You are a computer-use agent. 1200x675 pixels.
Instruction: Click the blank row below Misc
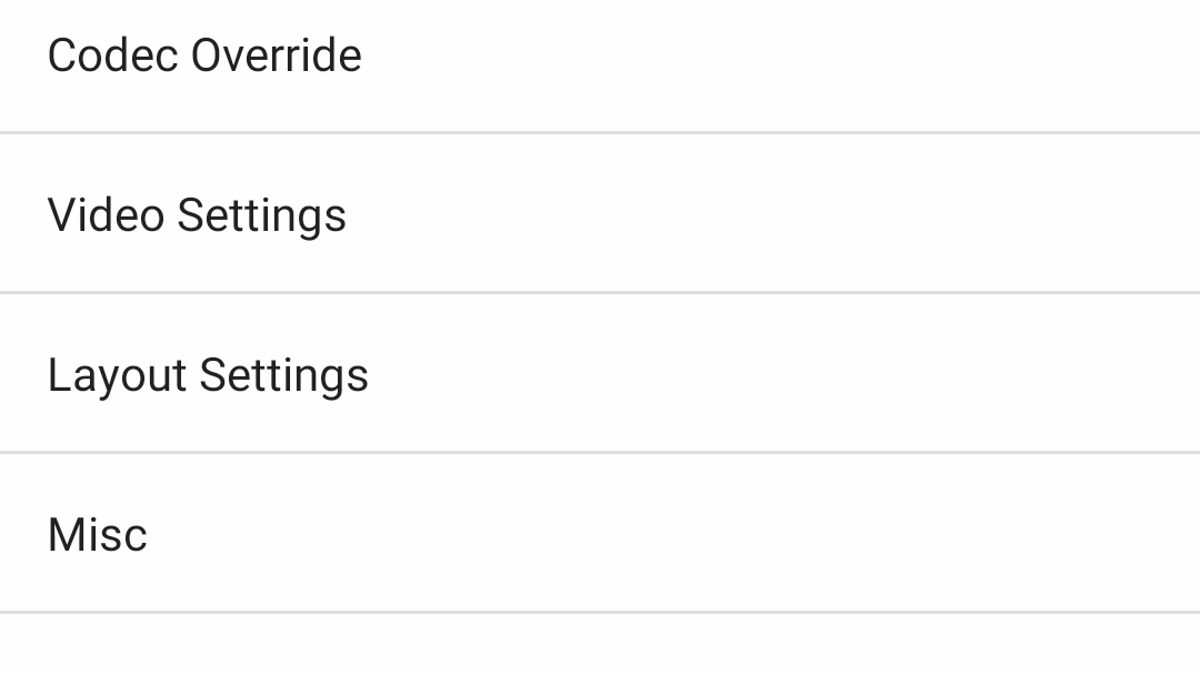click(x=600, y=645)
